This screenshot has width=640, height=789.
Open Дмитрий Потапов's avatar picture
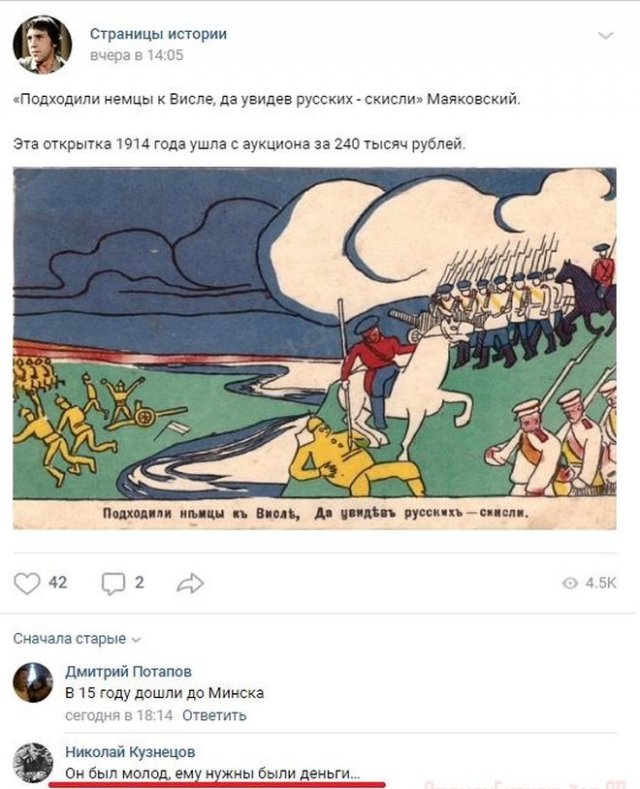[x=33, y=683]
